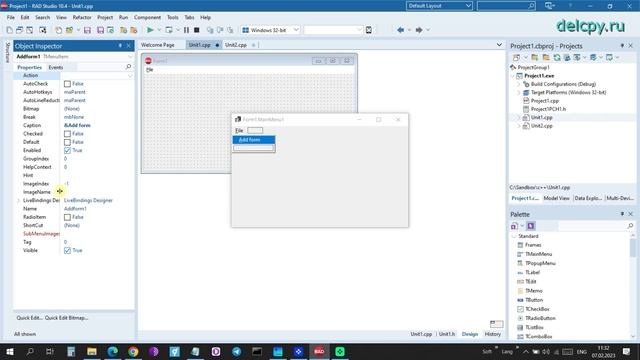Open the Model View tab in Projects panel
The image size is (640, 360).
556,198
